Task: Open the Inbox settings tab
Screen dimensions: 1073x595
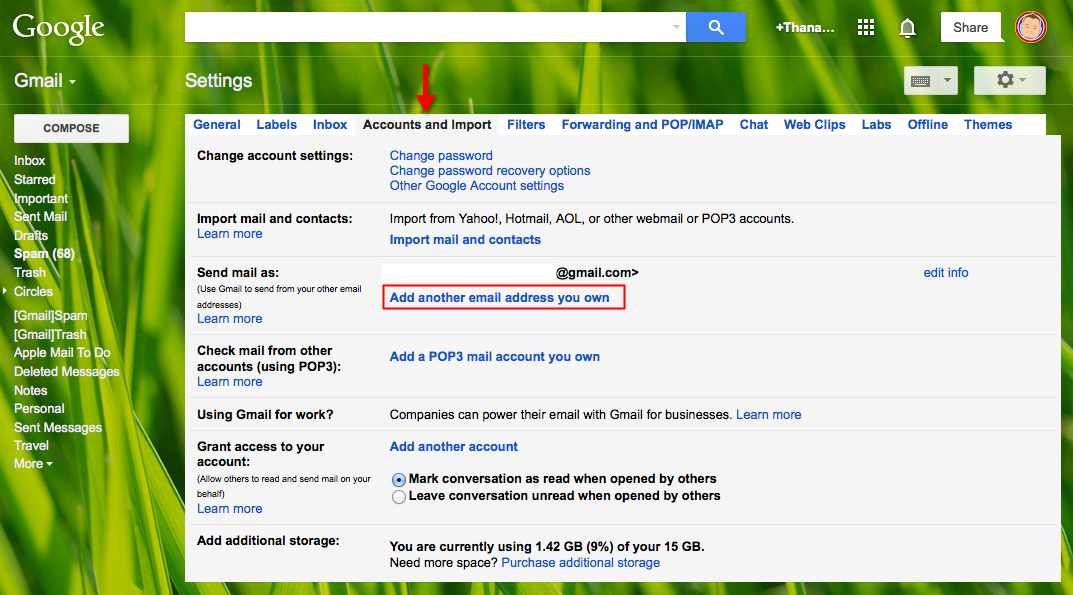Action: pyautogui.click(x=330, y=125)
